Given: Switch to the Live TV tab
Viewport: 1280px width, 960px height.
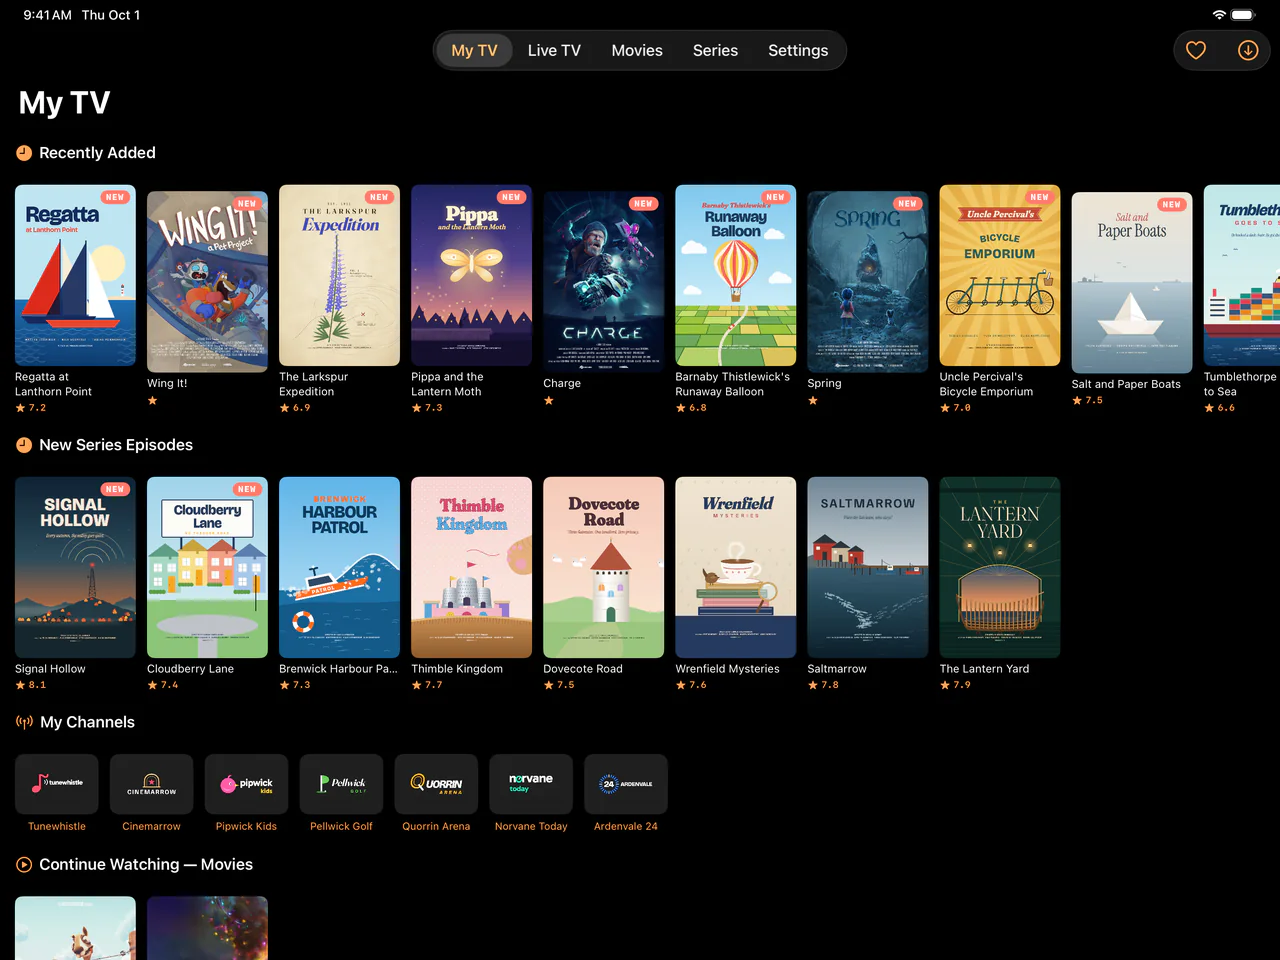Looking at the screenshot, I should (x=554, y=50).
